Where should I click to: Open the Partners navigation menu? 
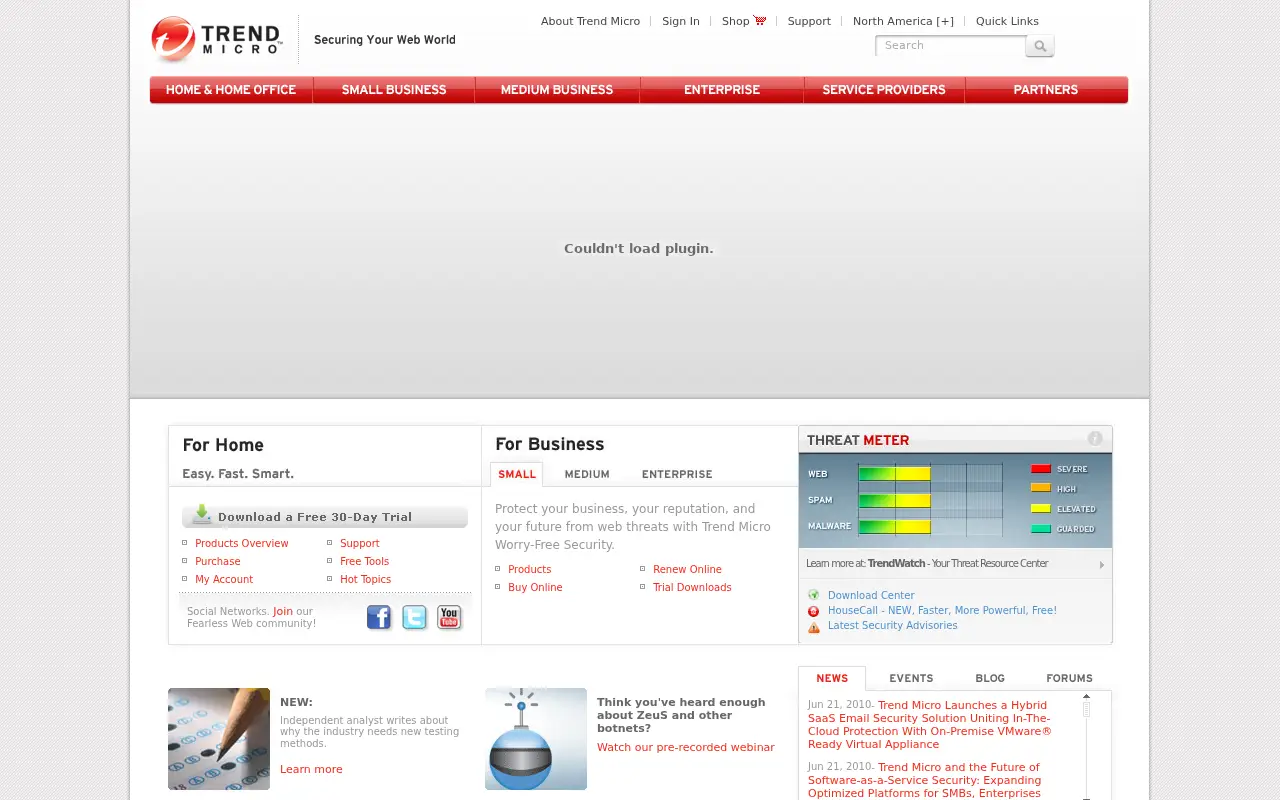(1046, 90)
